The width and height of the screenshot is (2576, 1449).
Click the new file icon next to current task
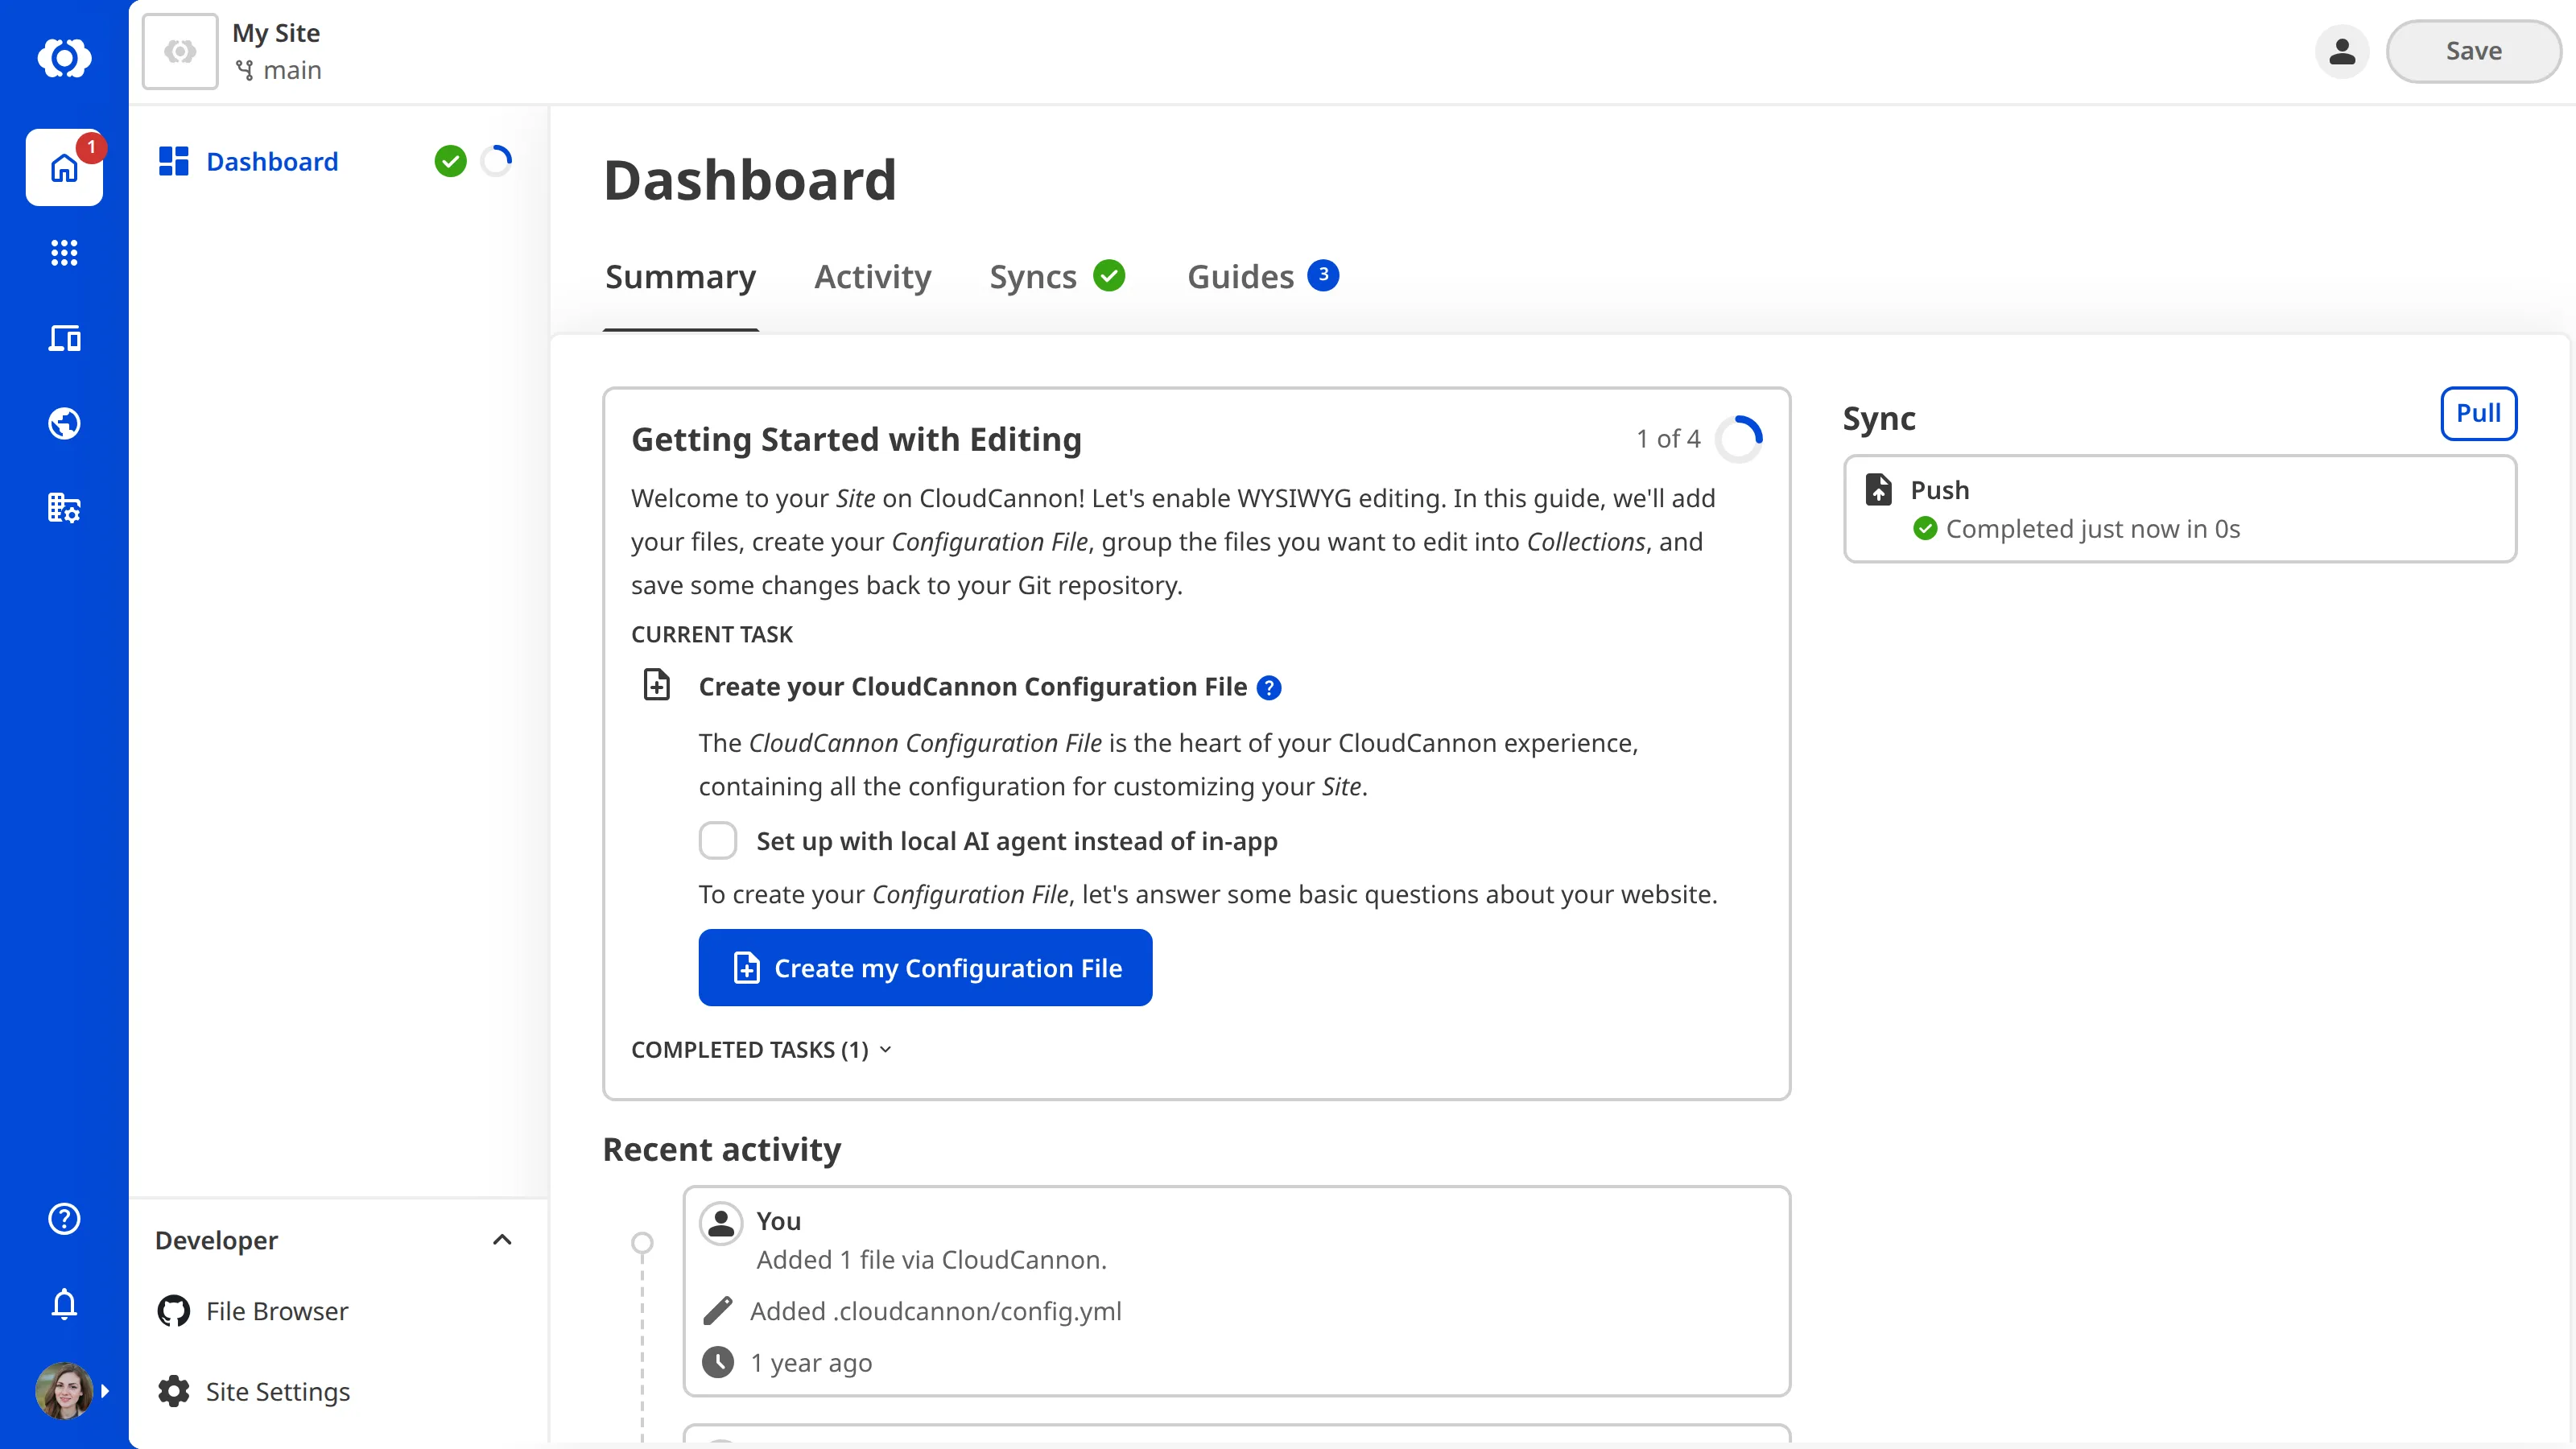tap(657, 685)
